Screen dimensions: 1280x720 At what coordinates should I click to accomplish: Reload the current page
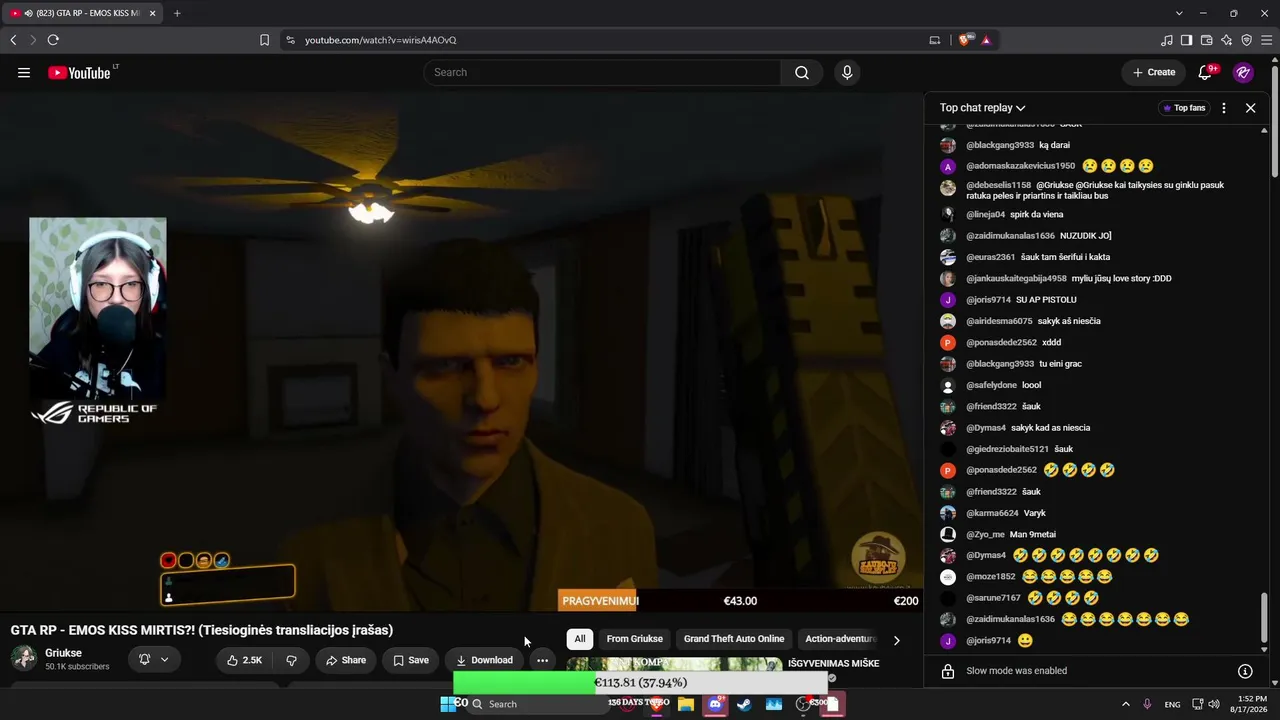point(53,40)
